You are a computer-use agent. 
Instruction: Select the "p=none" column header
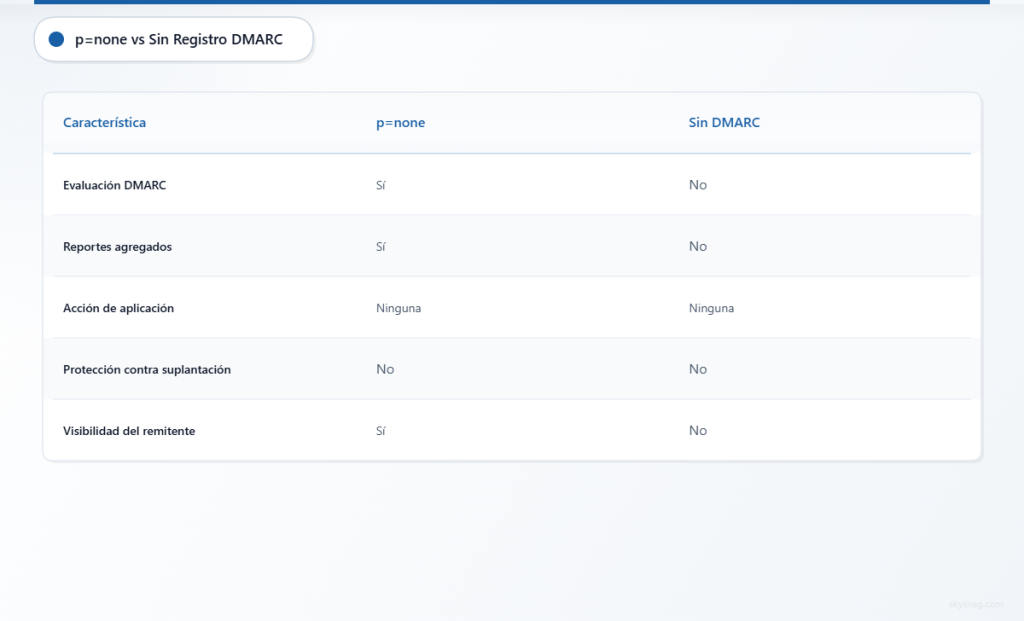[400, 123]
